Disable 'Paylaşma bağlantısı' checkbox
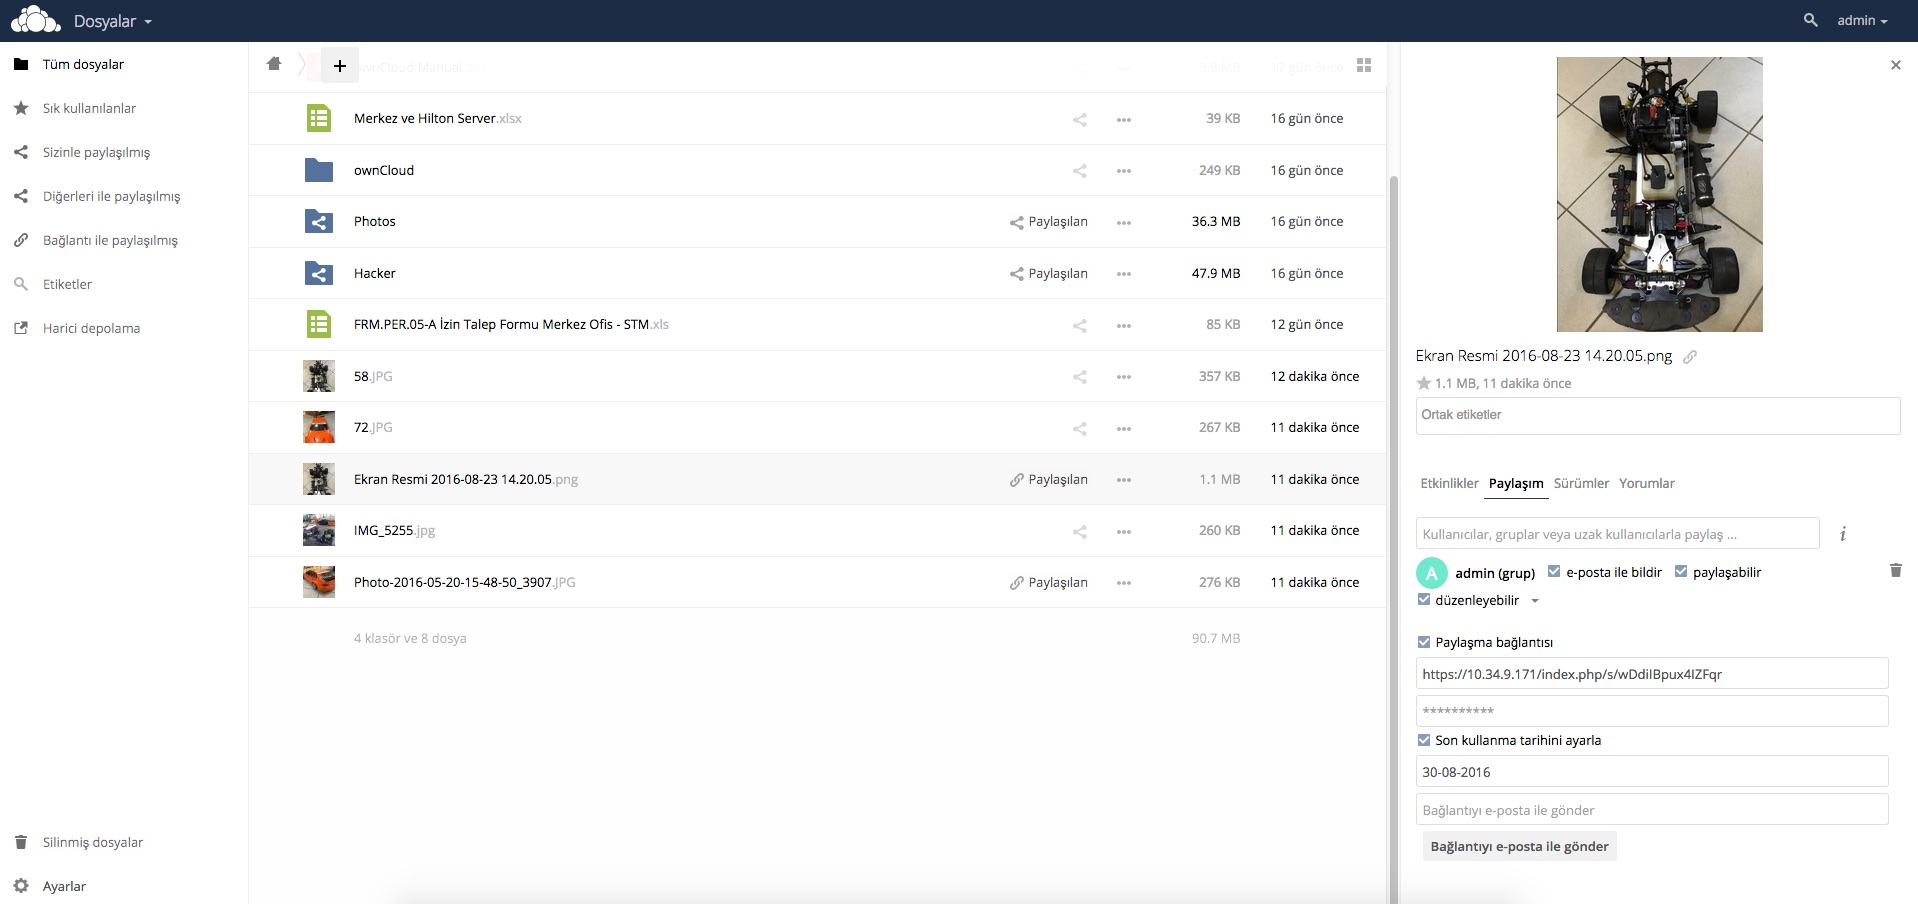The image size is (1918, 904). [1424, 642]
